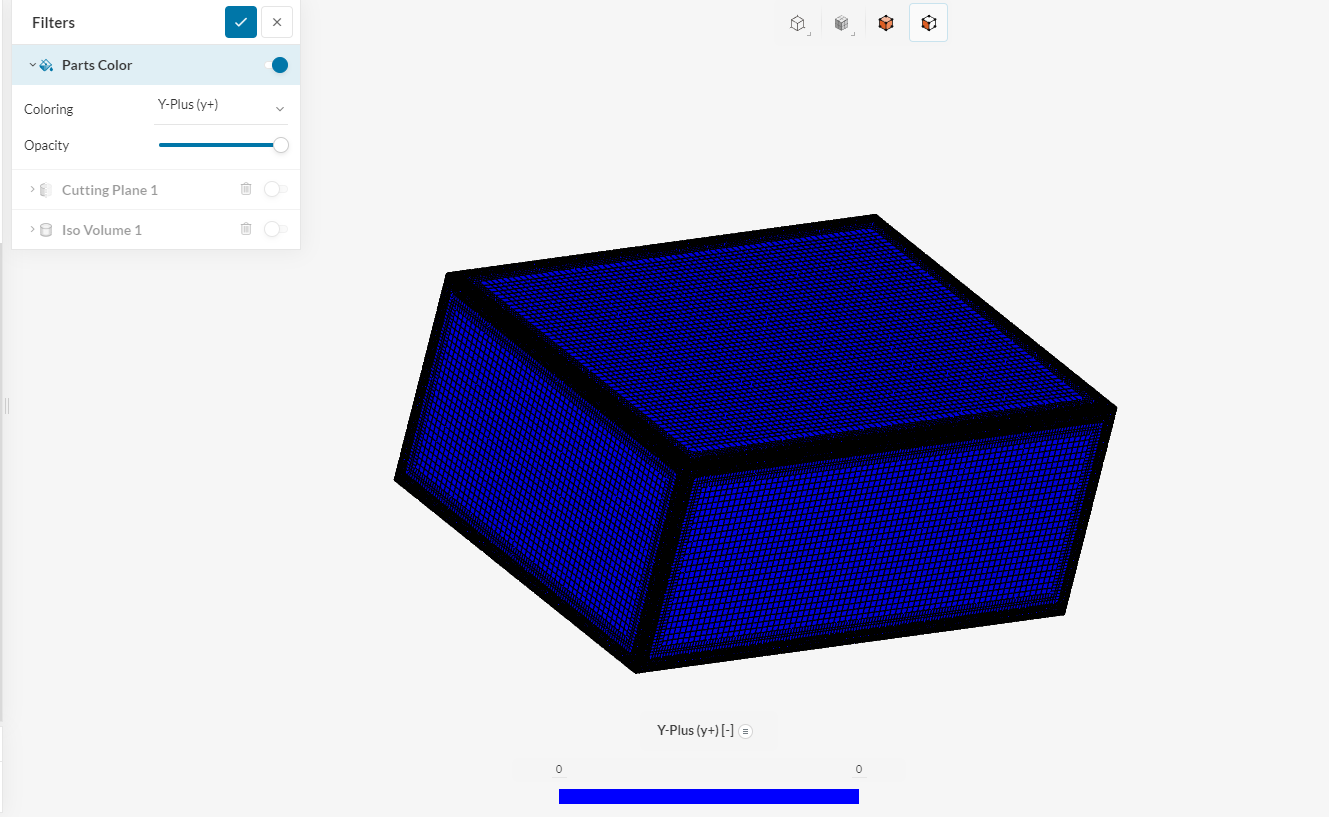Select the gray meshed cube render mode
This screenshot has width=1329, height=817.
pos(842,23)
